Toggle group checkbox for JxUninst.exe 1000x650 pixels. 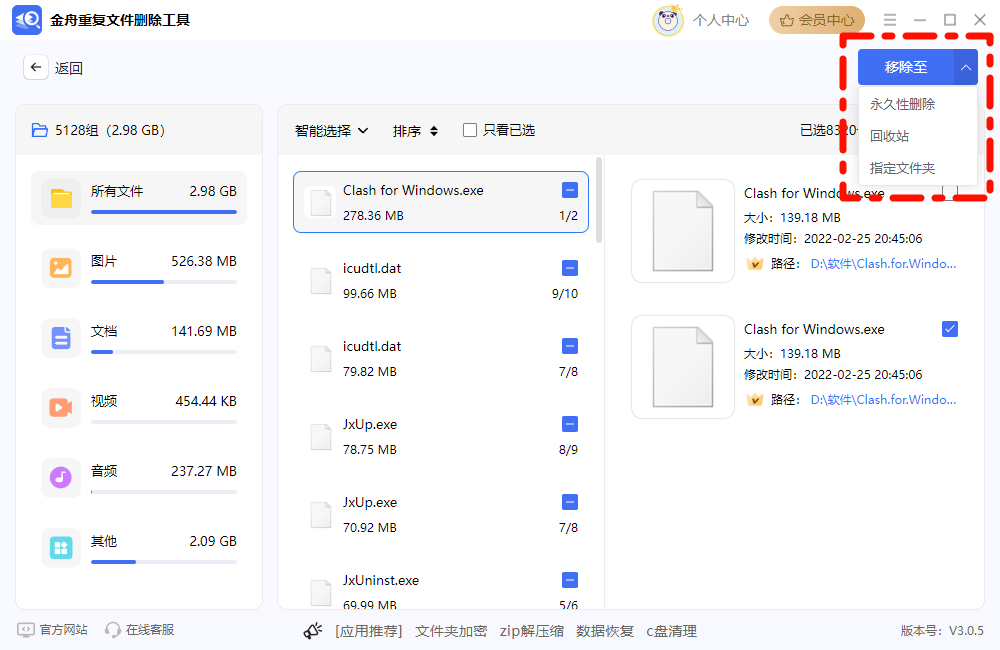[570, 580]
